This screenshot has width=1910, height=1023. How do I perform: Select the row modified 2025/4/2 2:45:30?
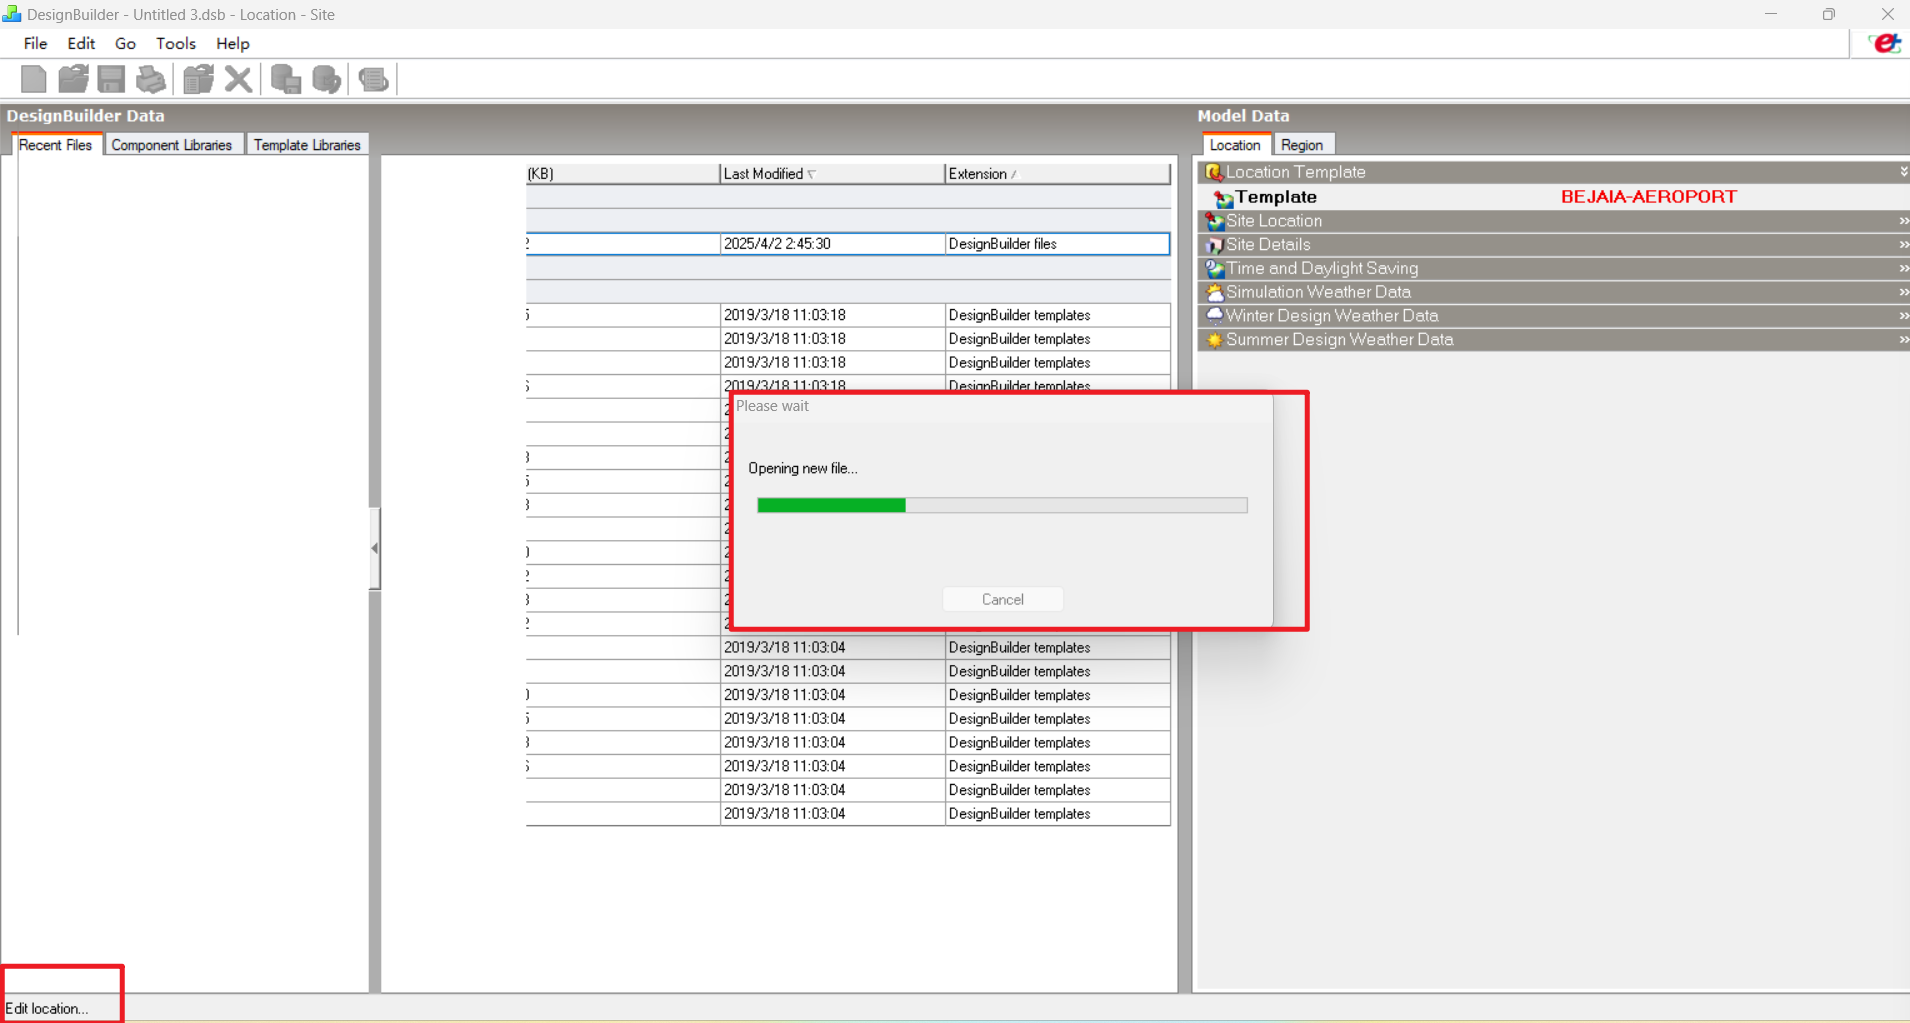pos(848,244)
